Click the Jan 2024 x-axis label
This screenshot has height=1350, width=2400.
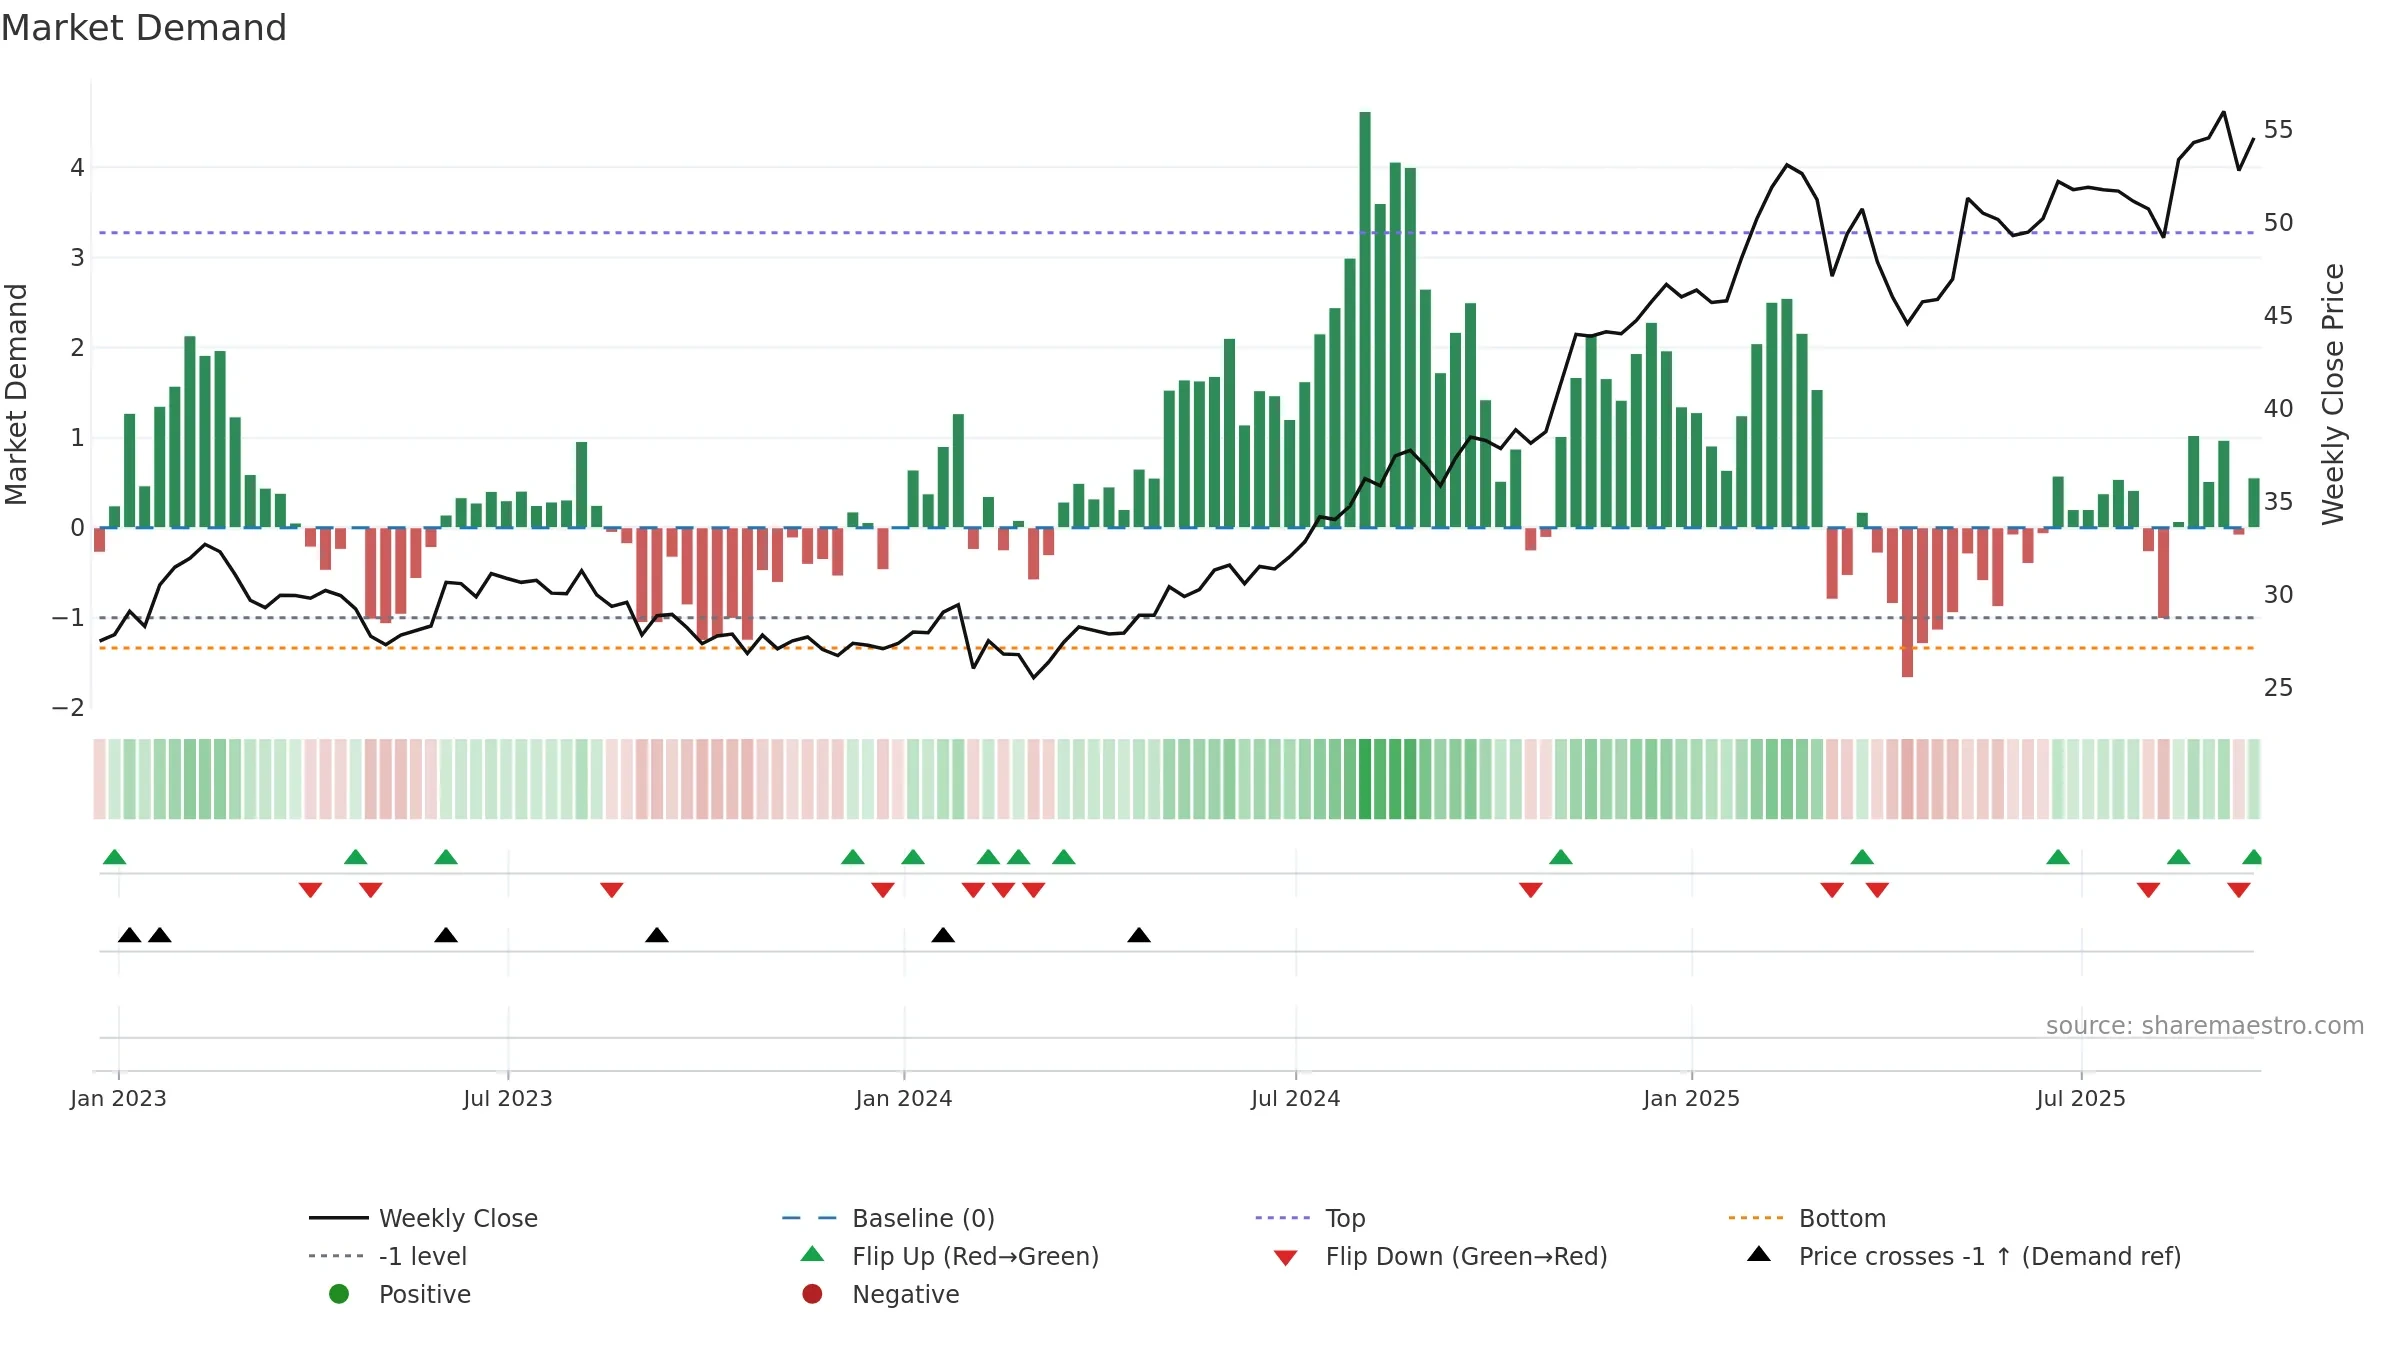pyautogui.click(x=904, y=1098)
